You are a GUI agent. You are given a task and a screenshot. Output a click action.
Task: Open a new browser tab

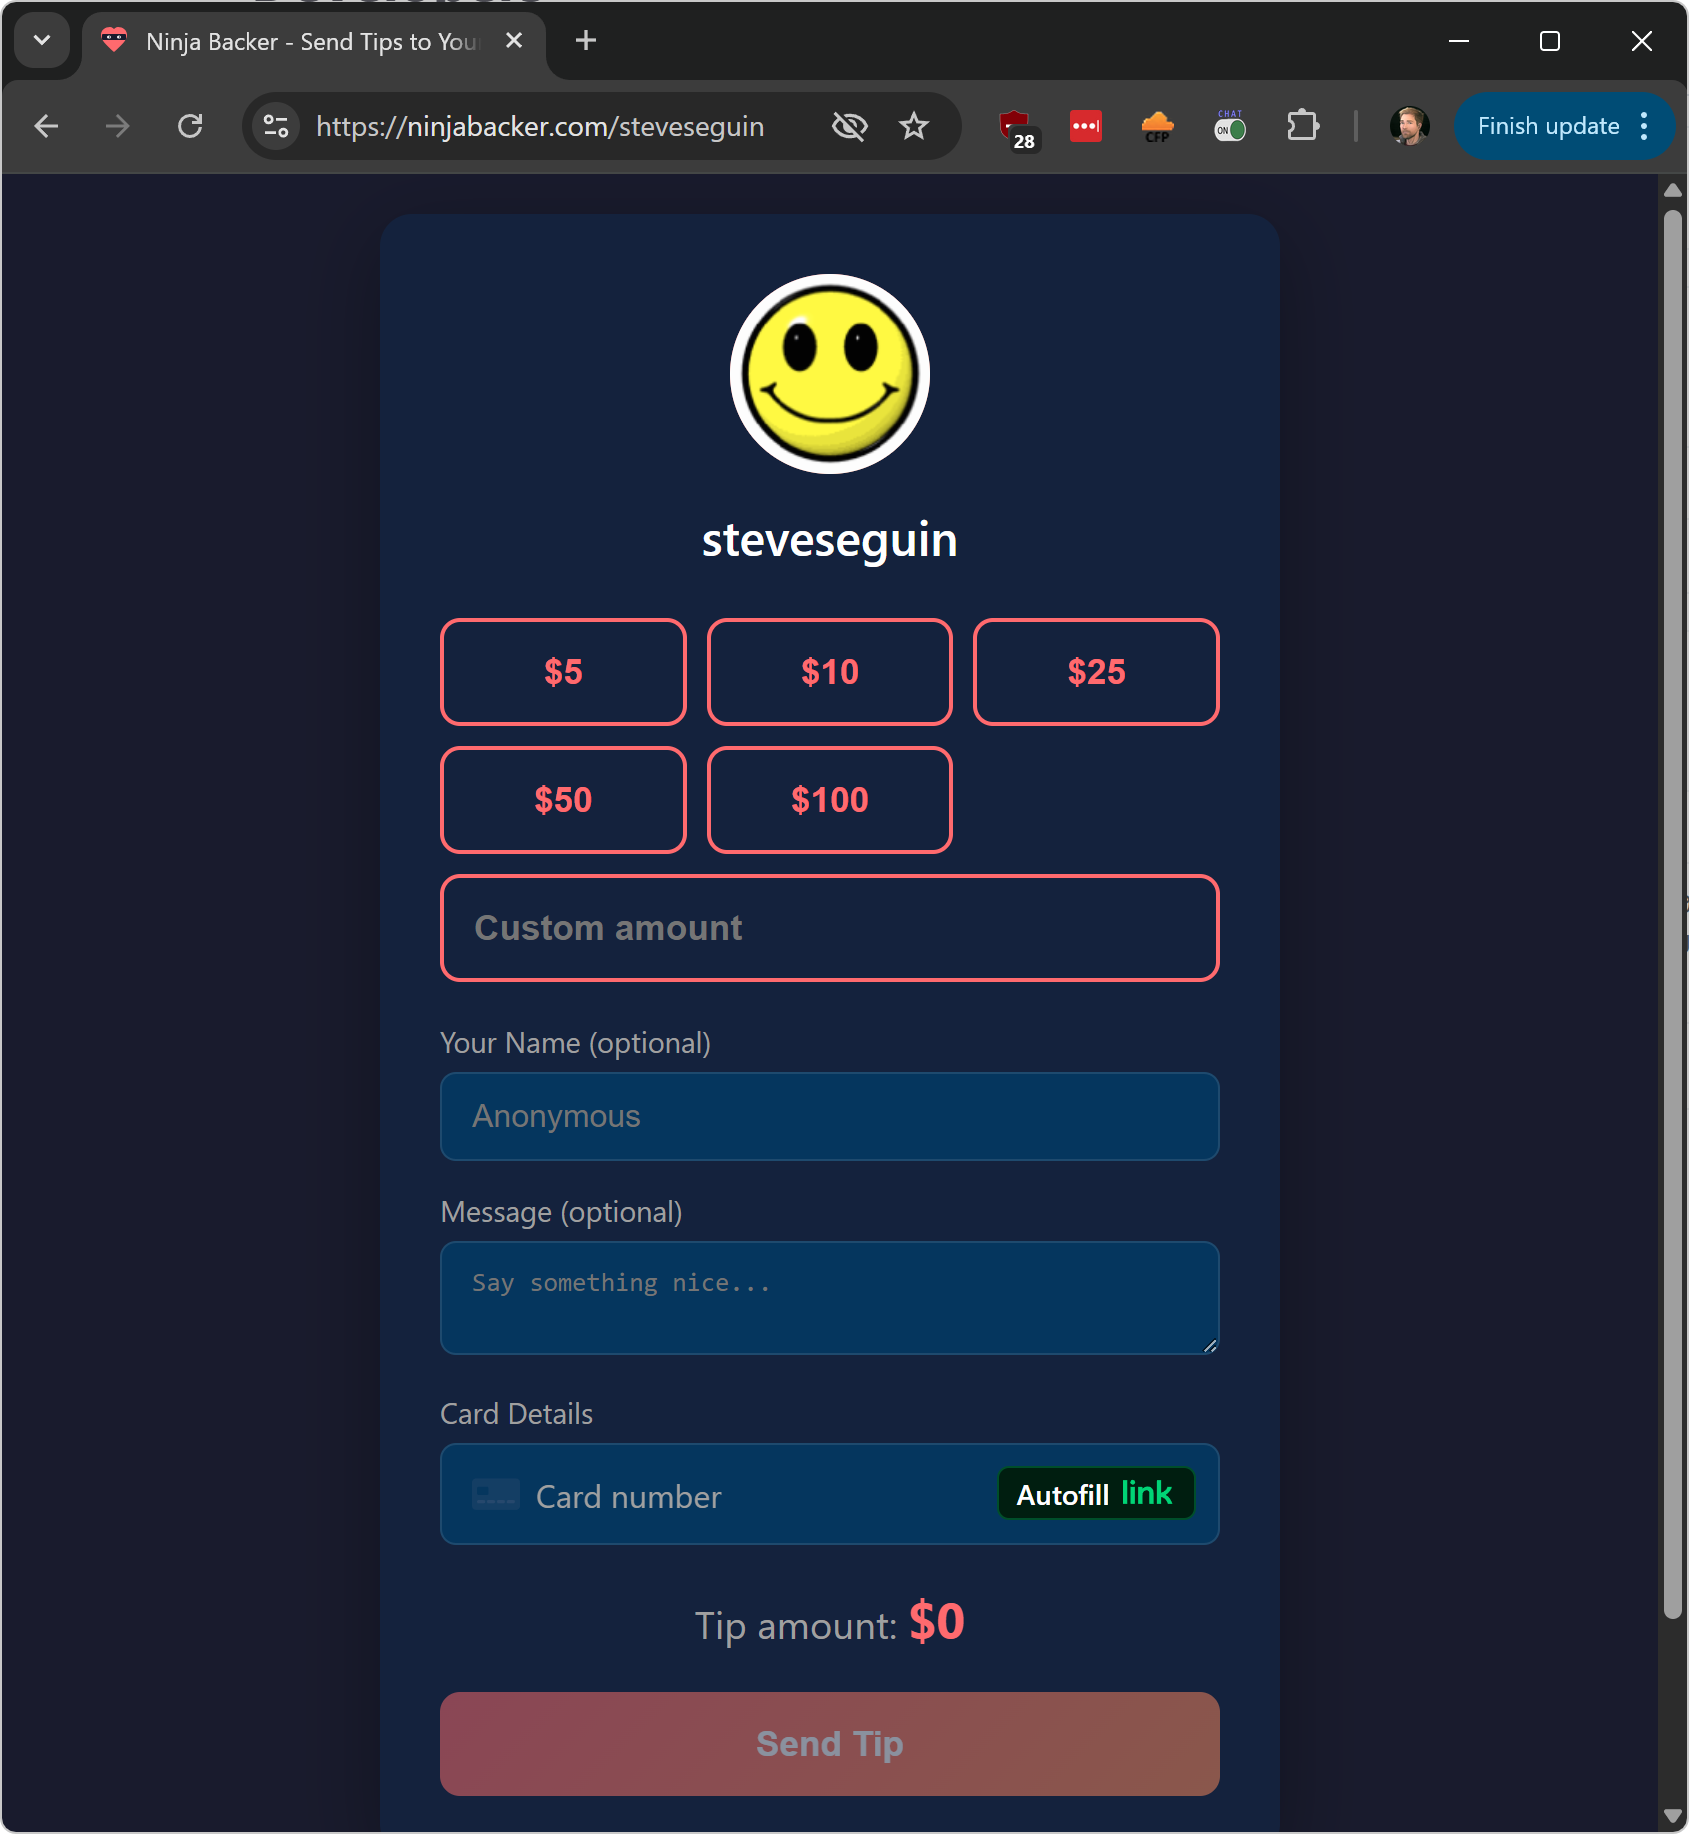(585, 41)
